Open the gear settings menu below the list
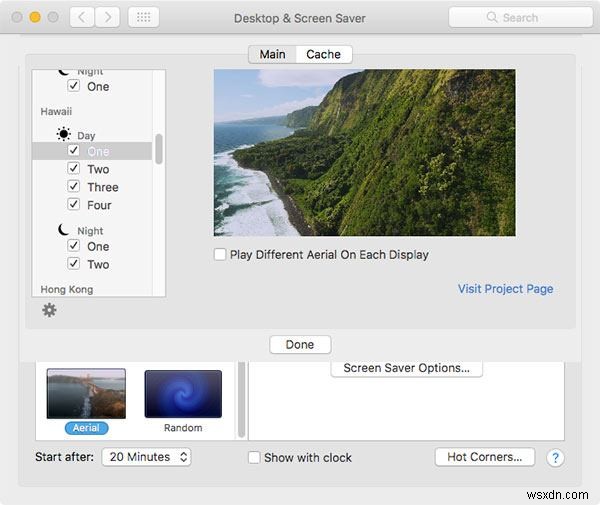This screenshot has width=600, height=505. (x=49, y=310)
